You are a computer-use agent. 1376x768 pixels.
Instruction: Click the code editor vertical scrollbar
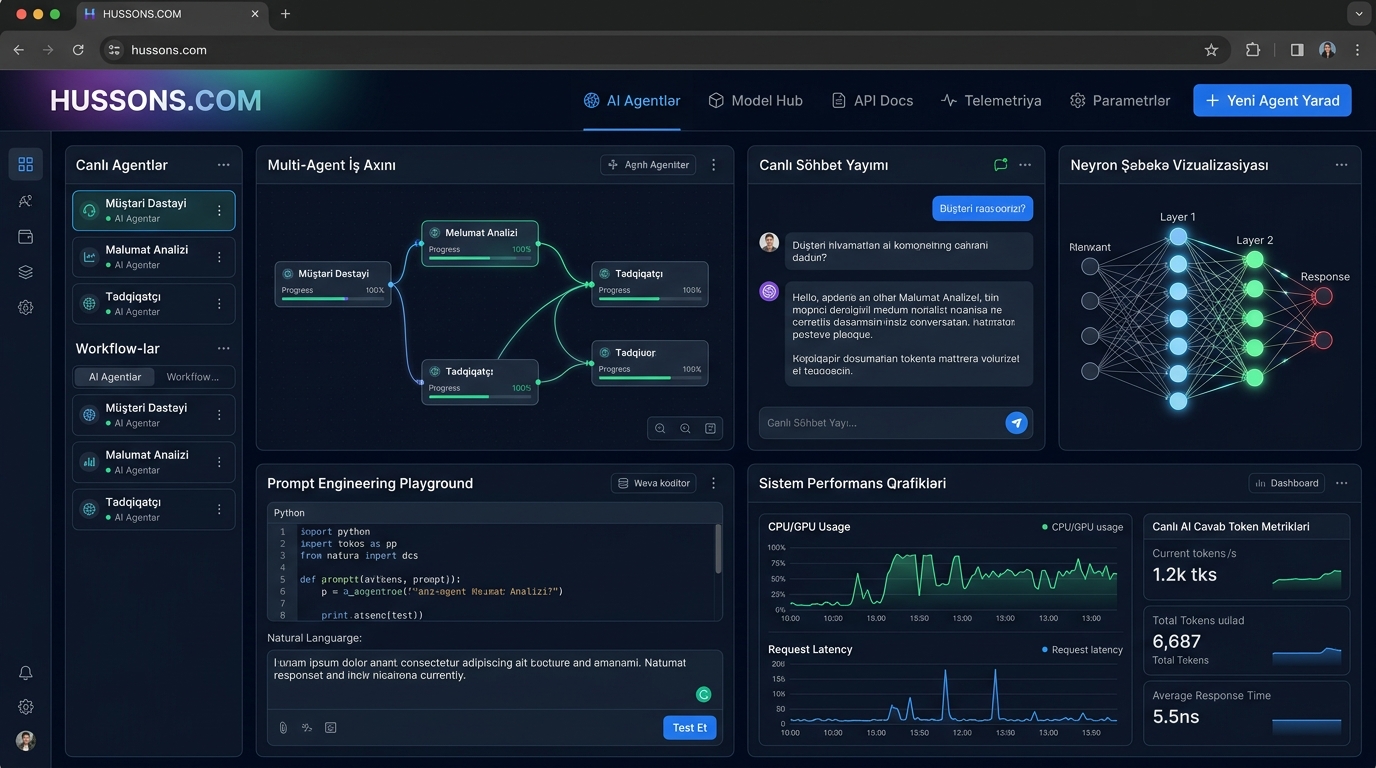click(717, 548)
